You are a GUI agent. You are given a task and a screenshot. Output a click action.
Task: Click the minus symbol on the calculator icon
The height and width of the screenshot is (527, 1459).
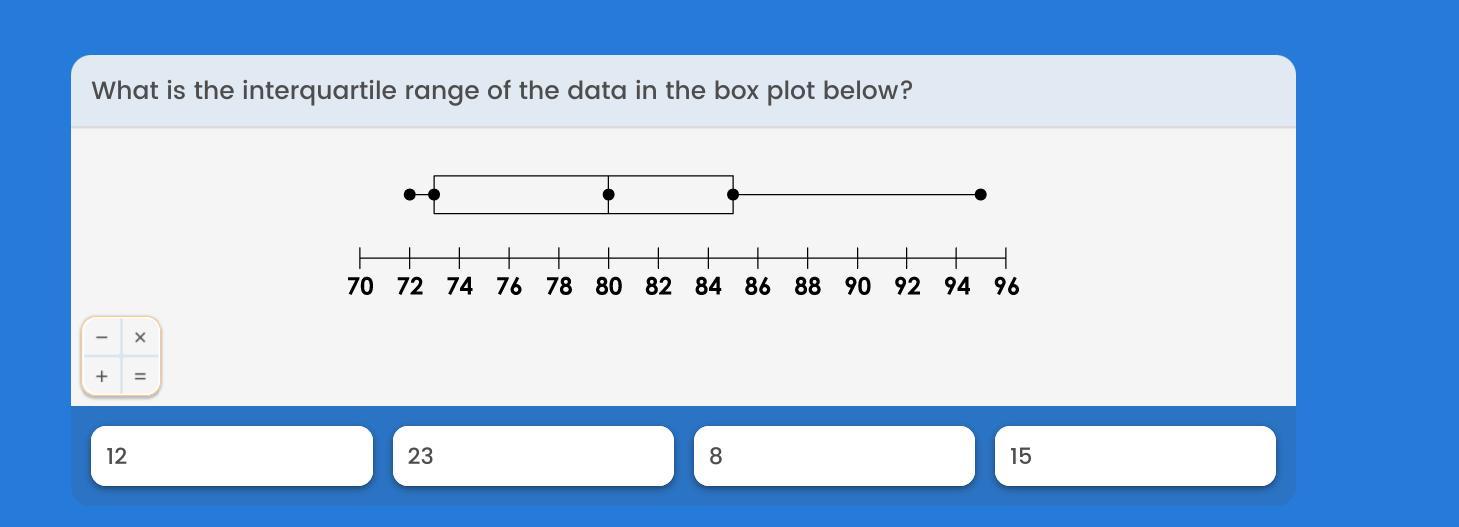click(101, 338)
